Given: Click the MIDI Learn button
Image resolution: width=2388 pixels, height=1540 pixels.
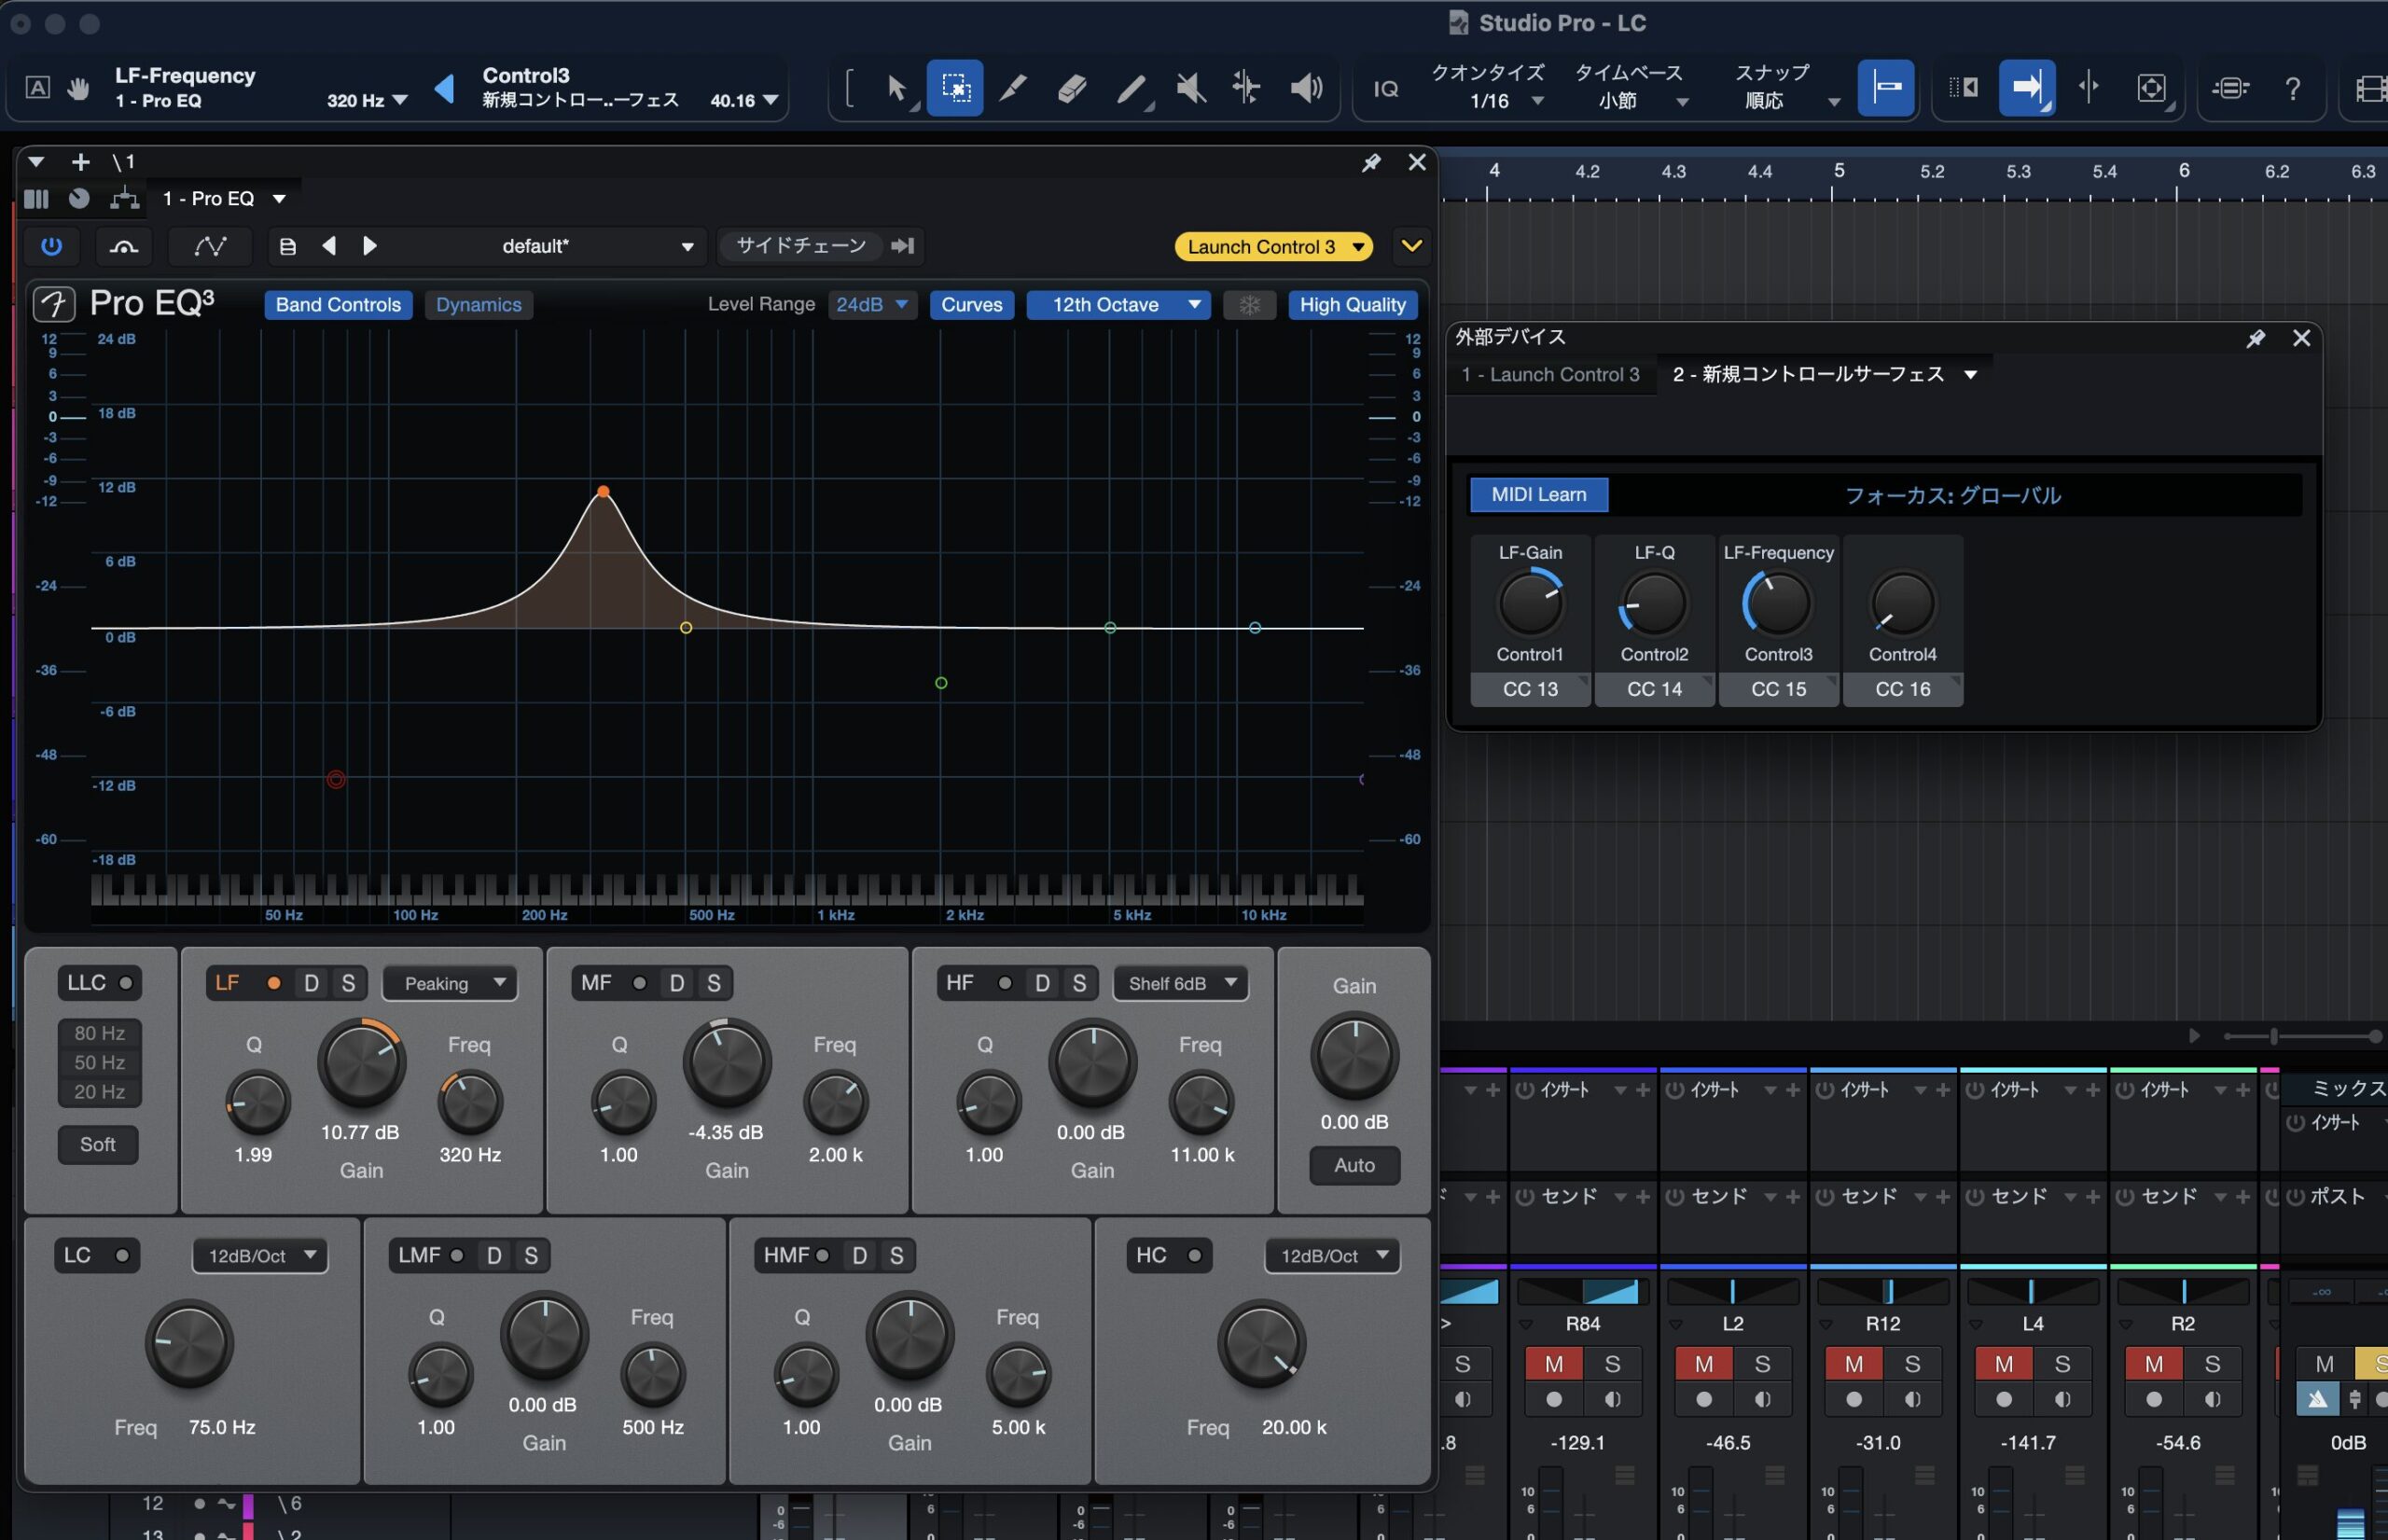Looking at the screenshot, I should 1538,495.
